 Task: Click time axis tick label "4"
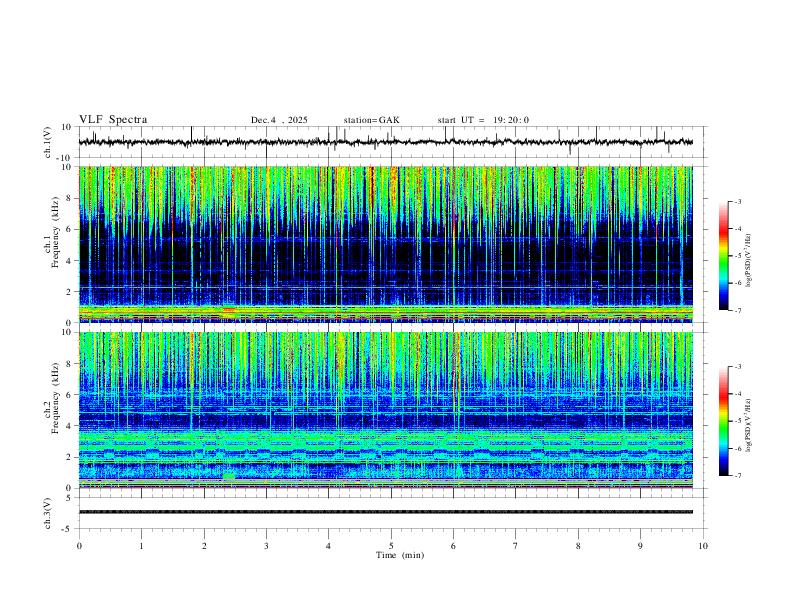[x=329, y=546]
